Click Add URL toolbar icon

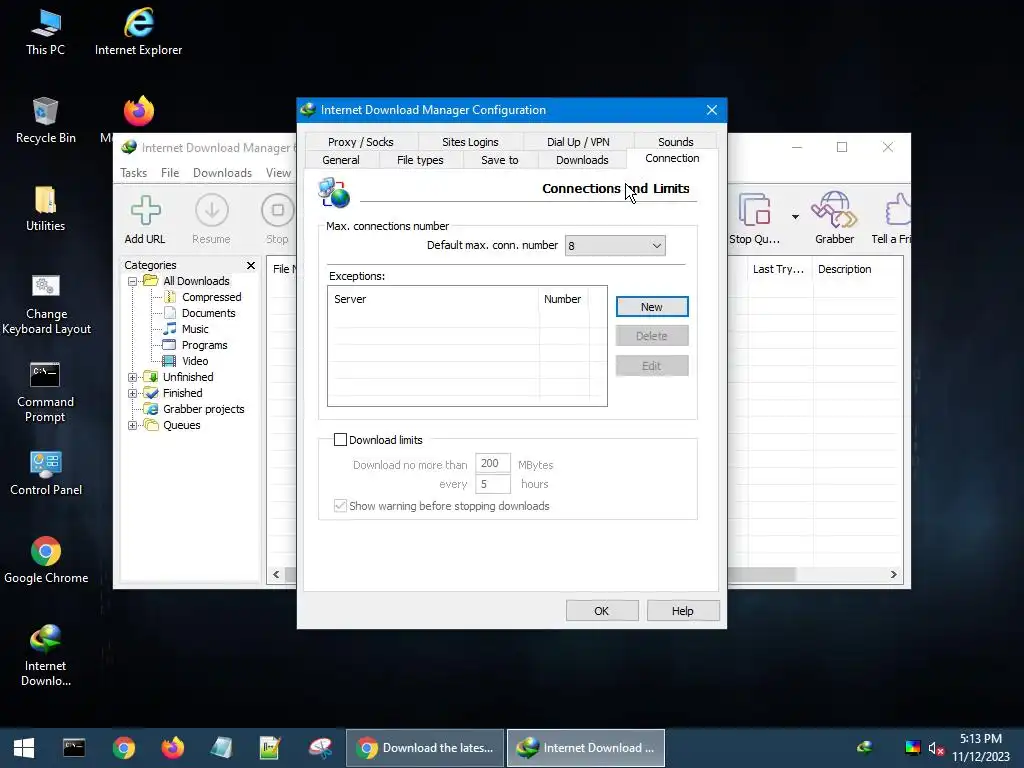[x=145, y=219]
